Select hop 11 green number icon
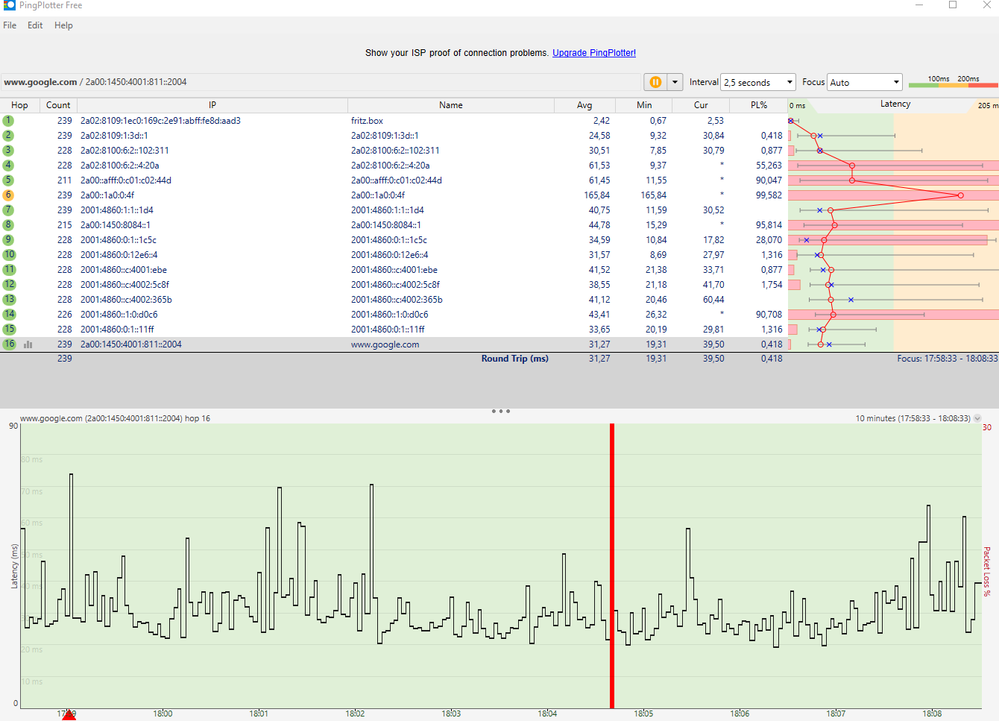Image resolution: width=999 pixels, height=721 pixels. 9,269
